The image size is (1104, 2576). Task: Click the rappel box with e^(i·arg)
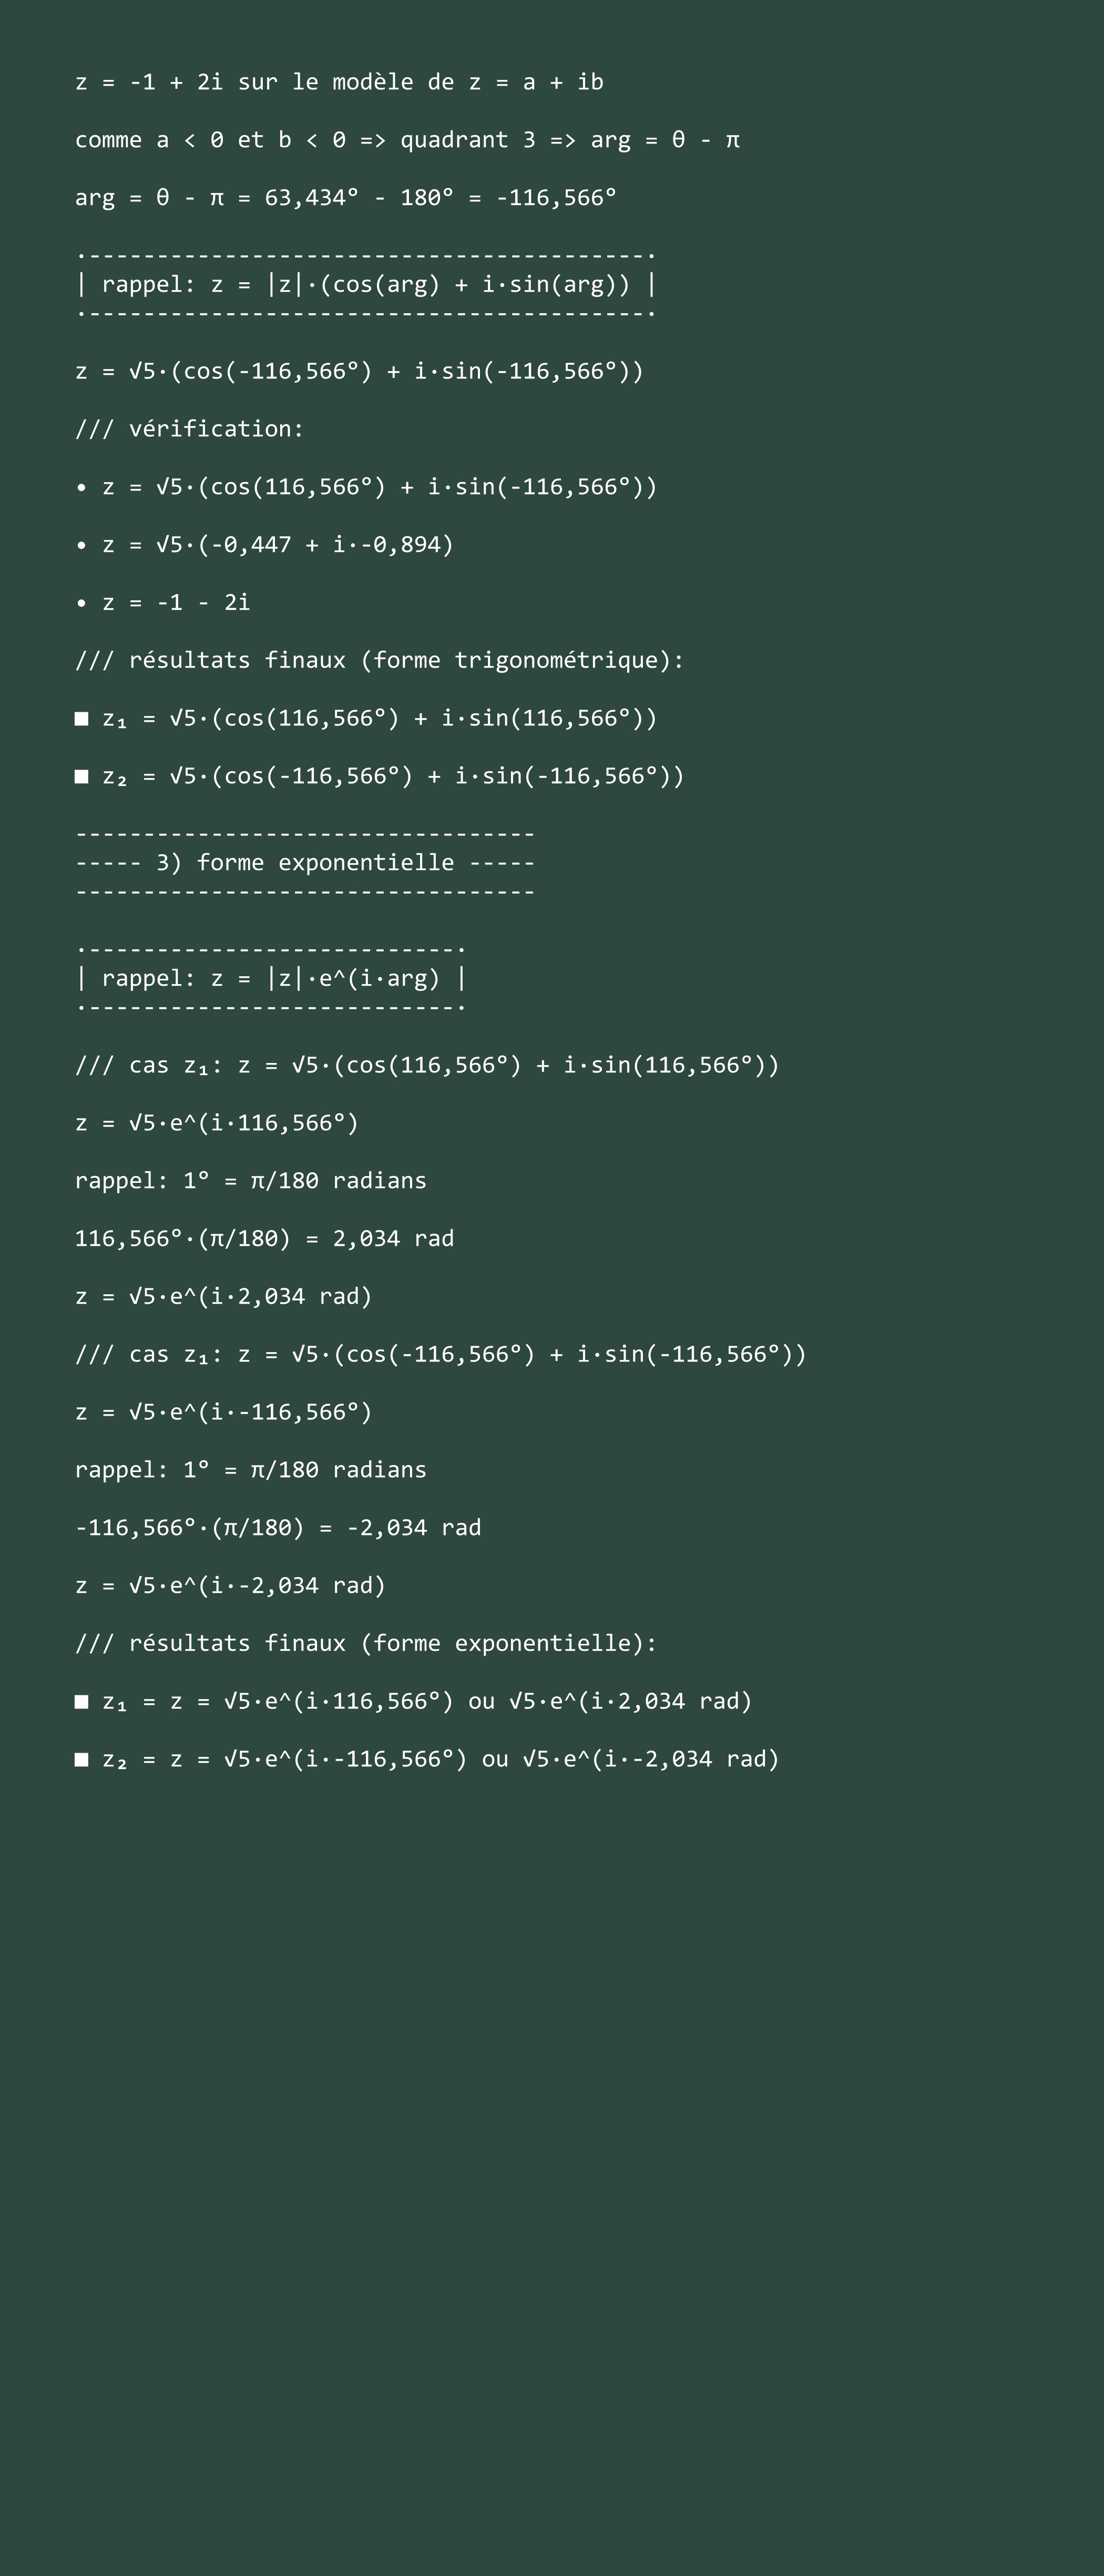tap(271, 978)
